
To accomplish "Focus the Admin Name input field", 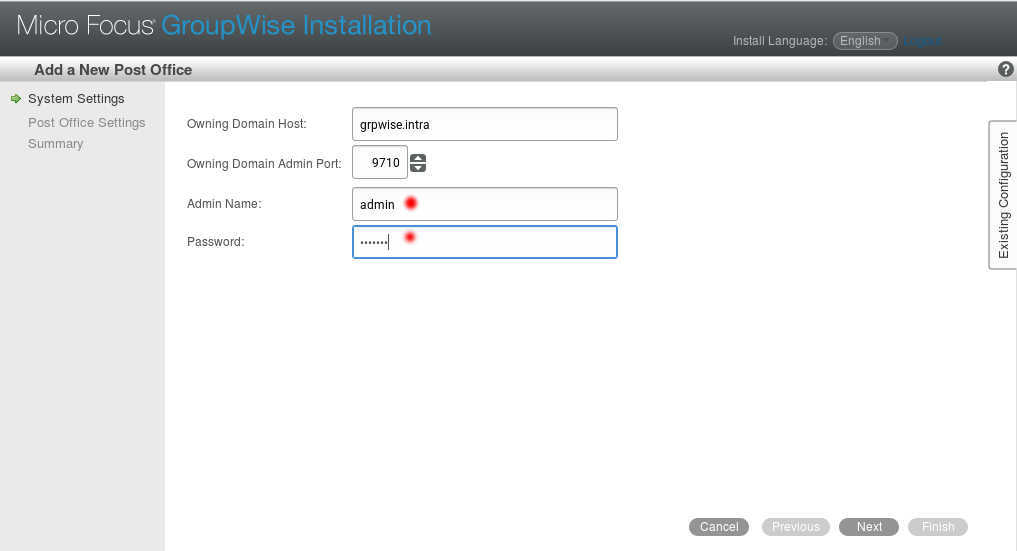I will (485, 204).
